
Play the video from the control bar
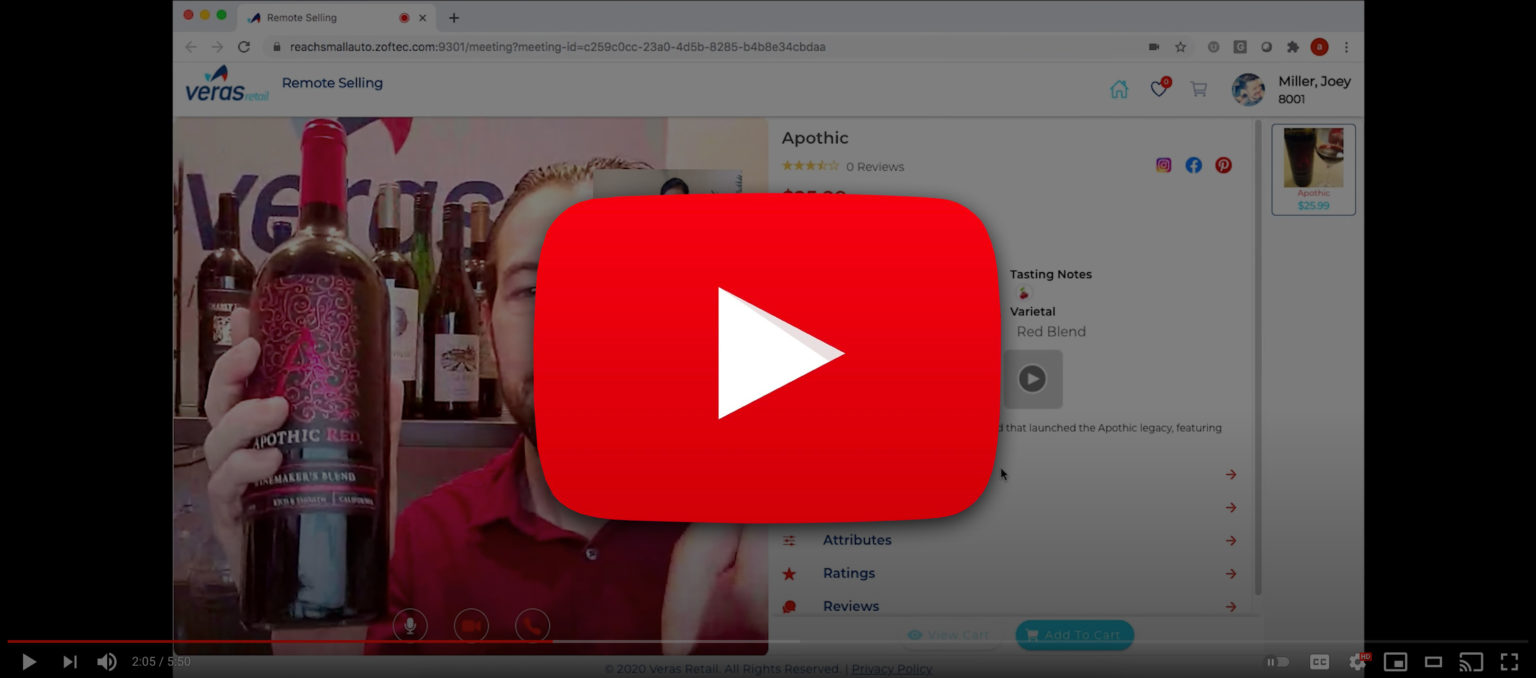(29, 661)
